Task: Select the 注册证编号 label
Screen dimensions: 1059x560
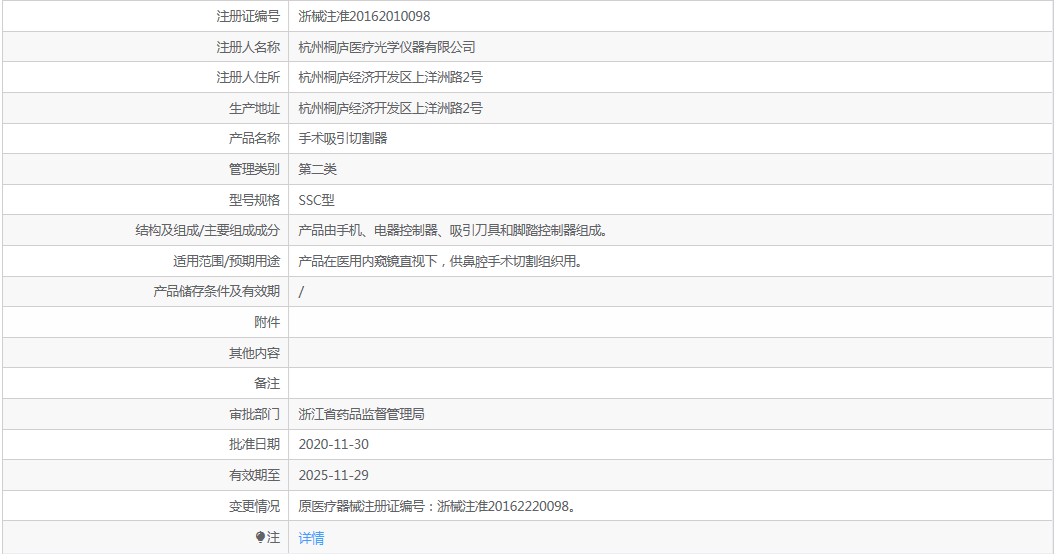Action: tap(248, 16)
